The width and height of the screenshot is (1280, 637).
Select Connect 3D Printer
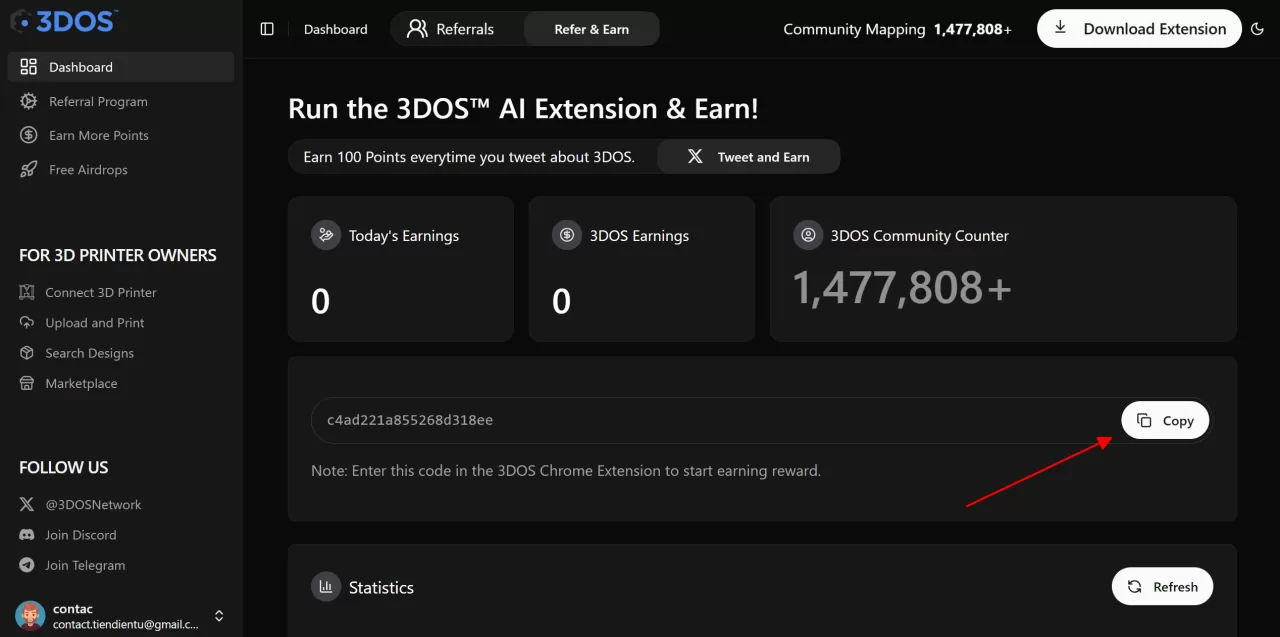100,292
